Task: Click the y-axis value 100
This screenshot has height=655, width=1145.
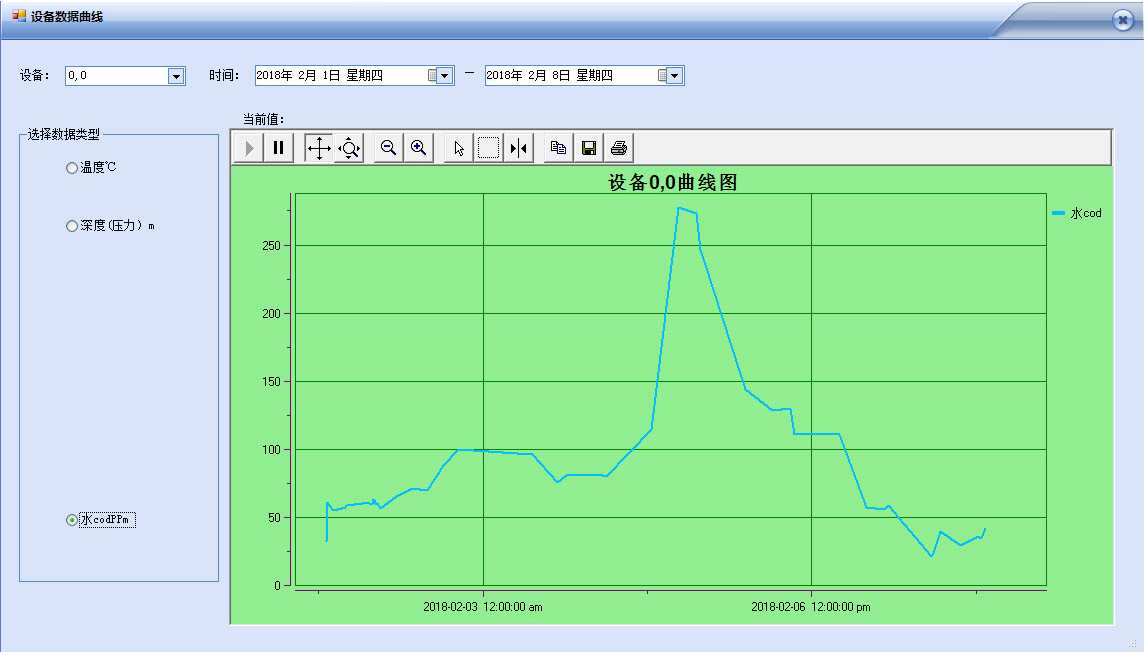Action: (x=272, y=450)
